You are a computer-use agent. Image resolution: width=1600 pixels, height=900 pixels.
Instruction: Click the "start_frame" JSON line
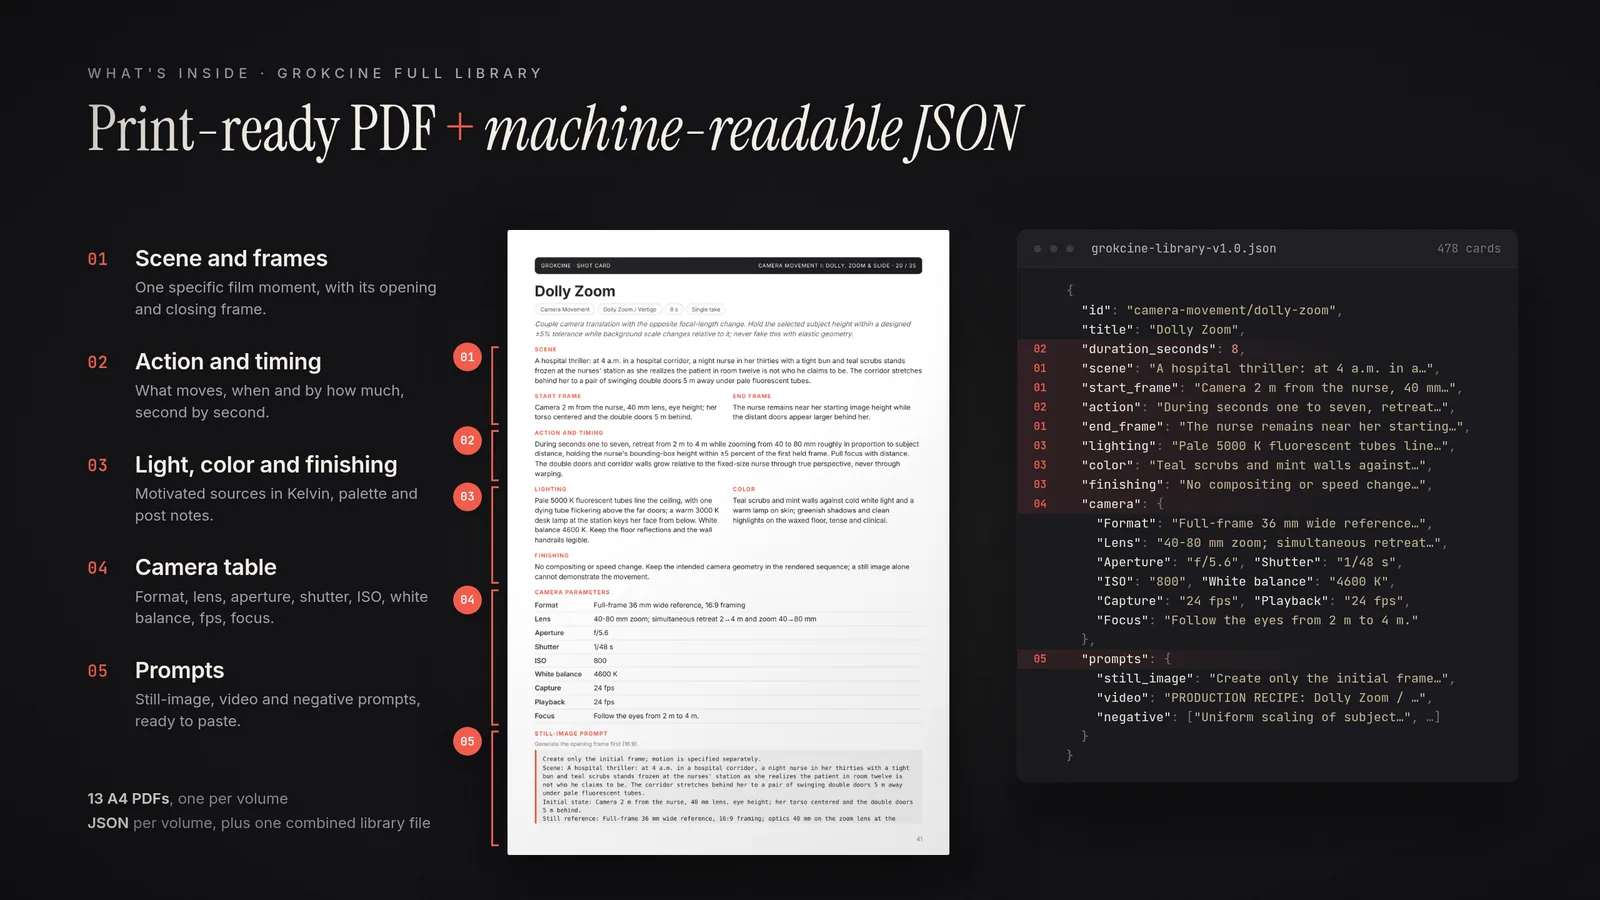click(1272, 387)
